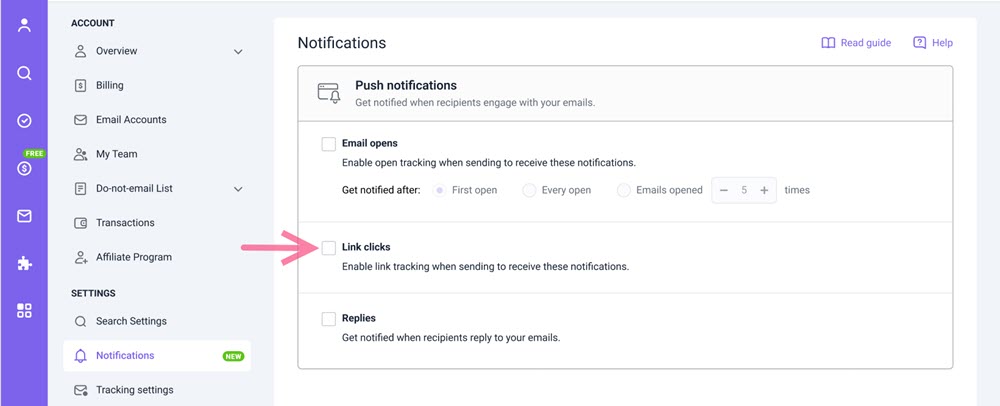The image size is (1000, 406).
Task: Open the envelope icon in purple sidebar
Action: point(24,216)
